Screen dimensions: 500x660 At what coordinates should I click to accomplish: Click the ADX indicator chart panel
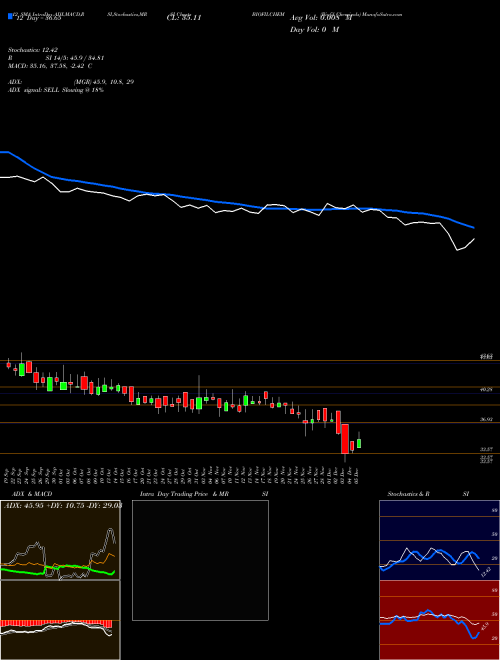point(60,540)
